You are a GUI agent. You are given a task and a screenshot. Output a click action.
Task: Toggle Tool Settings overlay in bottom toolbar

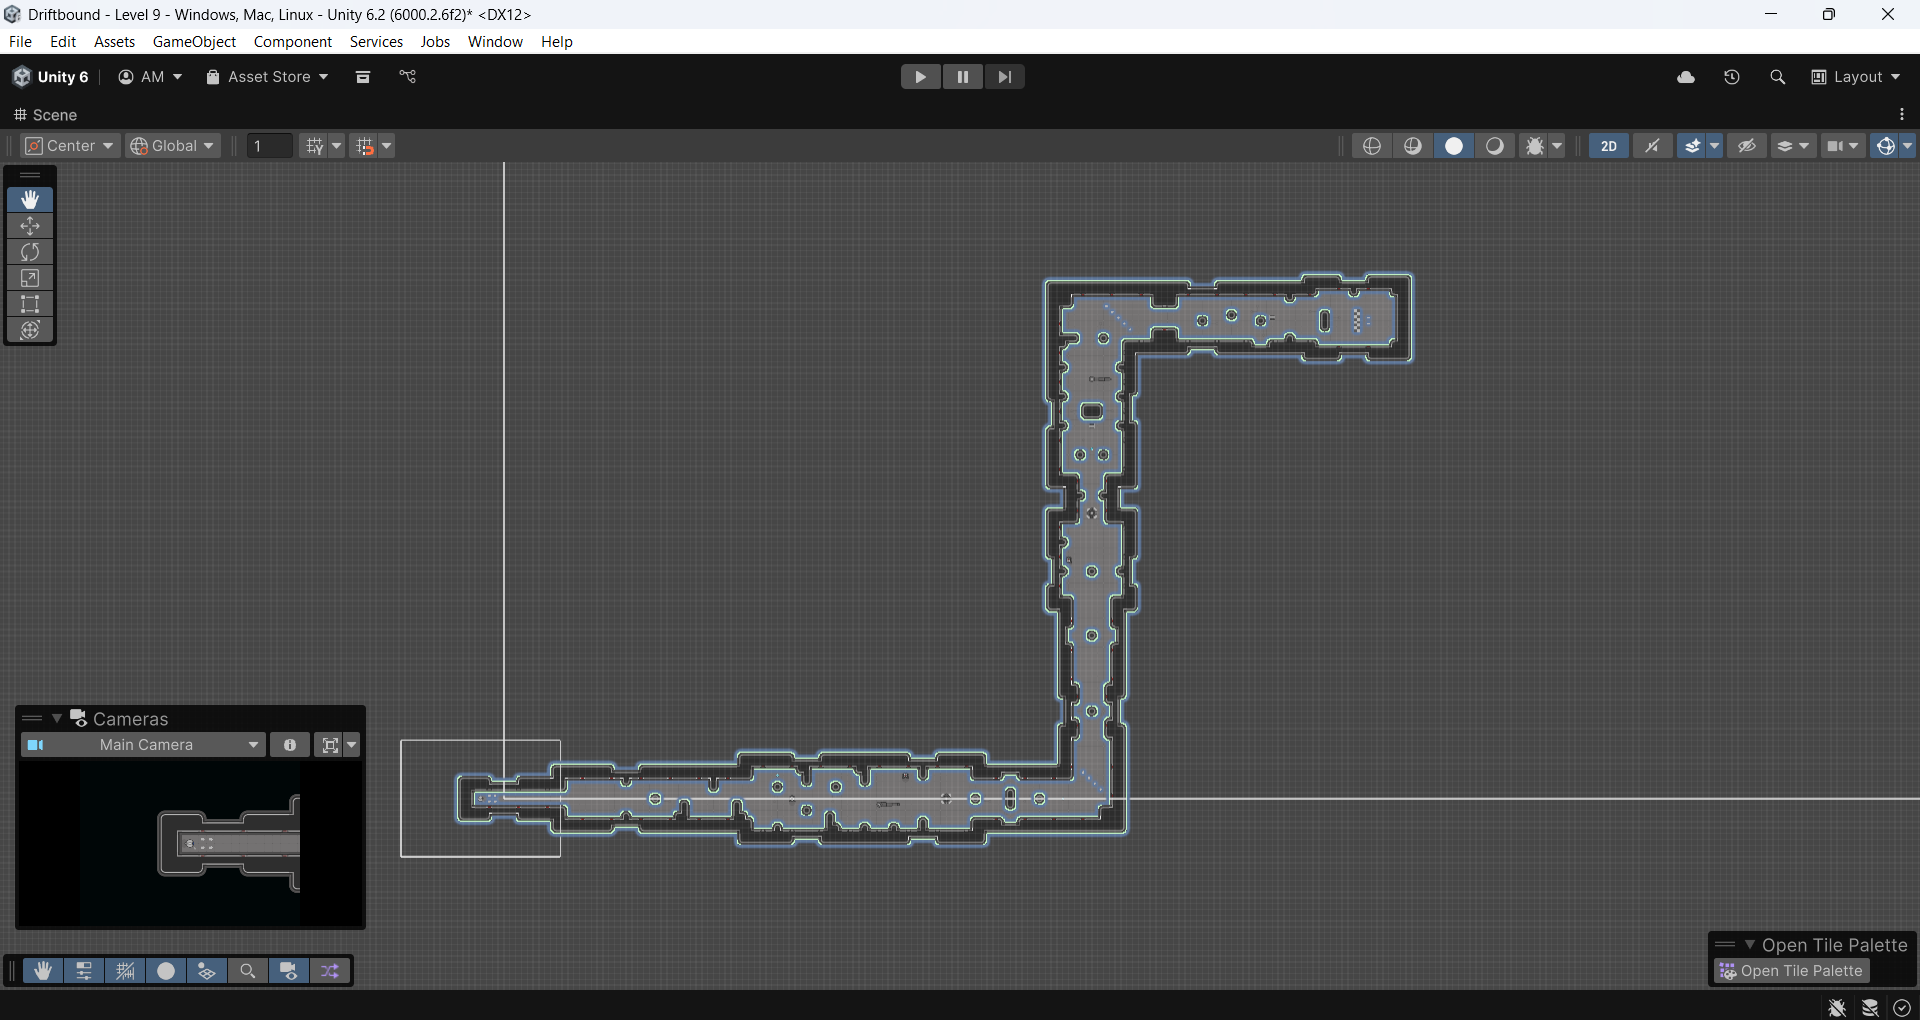click(x=84, y=971)
